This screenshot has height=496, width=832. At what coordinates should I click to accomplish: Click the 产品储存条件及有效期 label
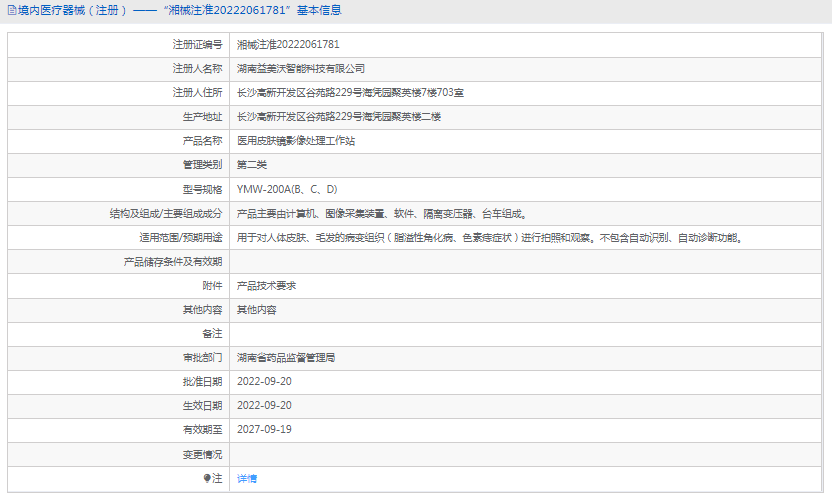pyautogui.click(x=173, y=262)
